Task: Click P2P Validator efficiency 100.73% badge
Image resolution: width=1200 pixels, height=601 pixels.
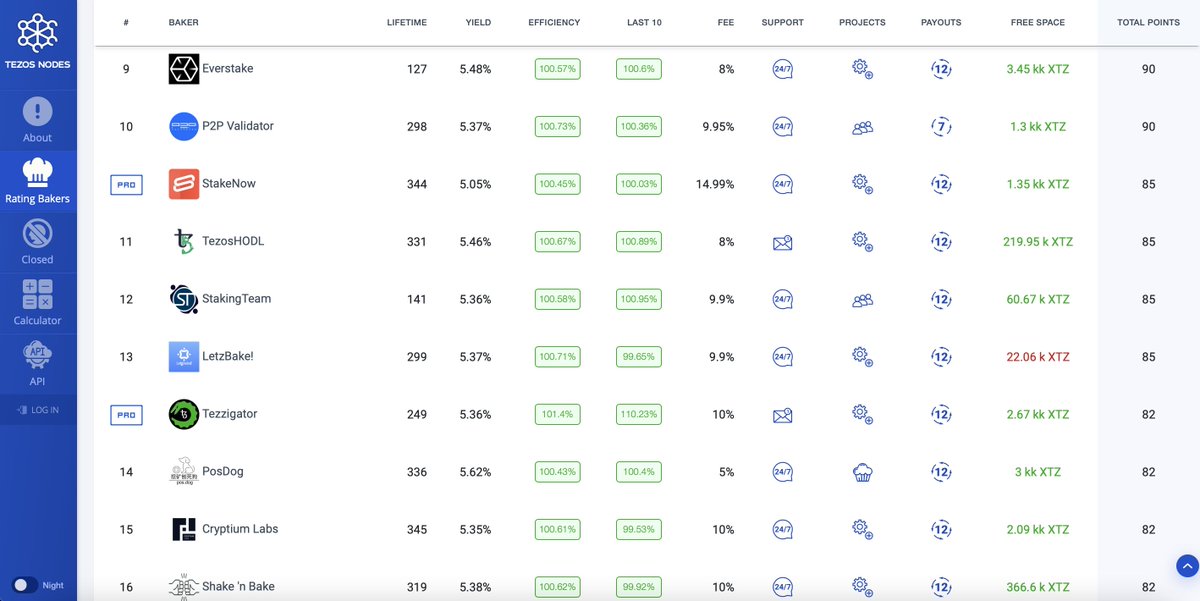Action: click(557, 127)
